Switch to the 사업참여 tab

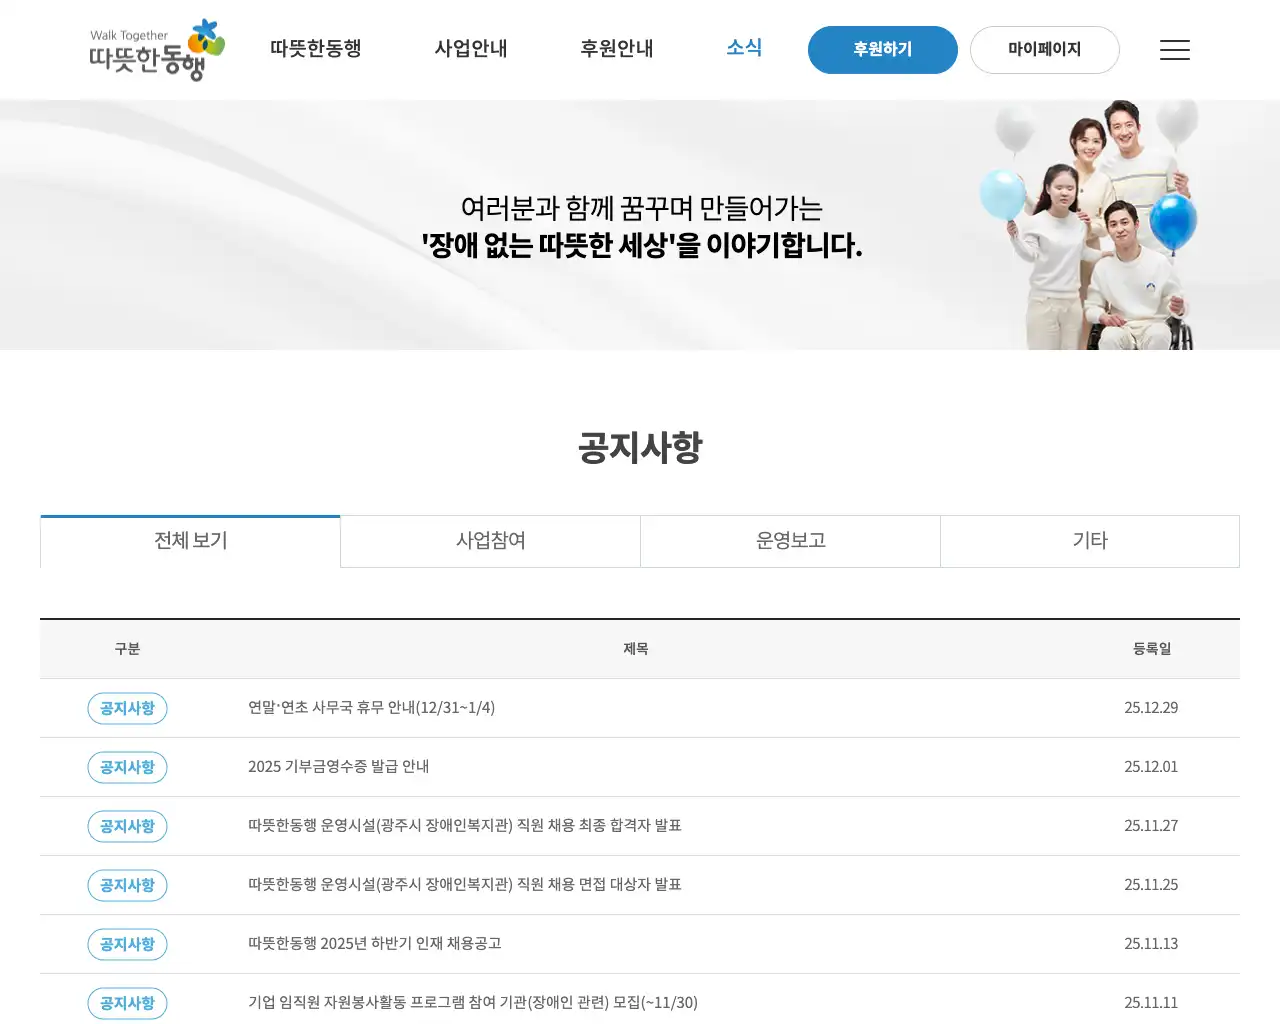point(489,541)
